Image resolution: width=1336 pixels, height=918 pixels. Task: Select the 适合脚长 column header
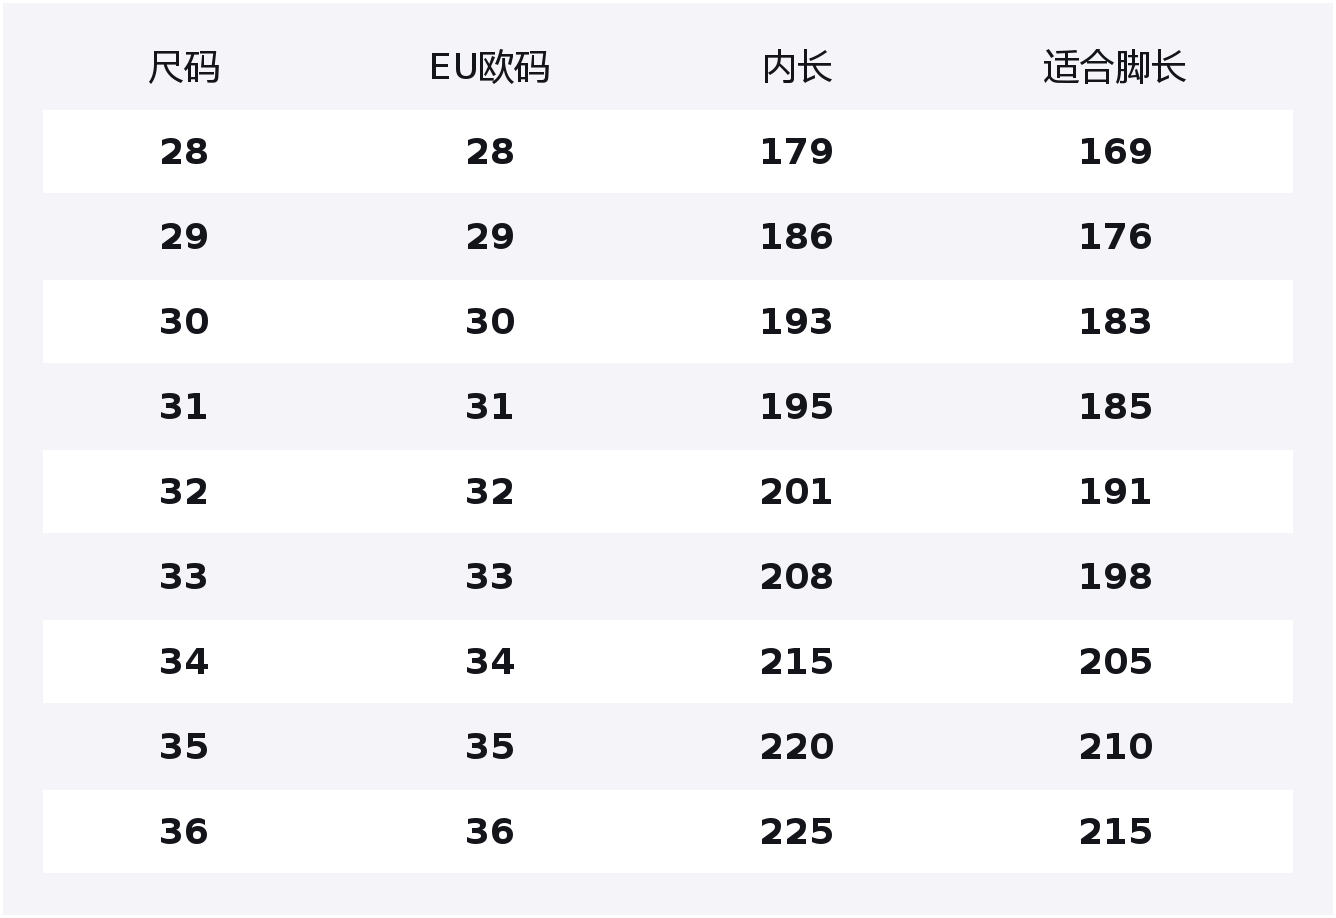1114,68
